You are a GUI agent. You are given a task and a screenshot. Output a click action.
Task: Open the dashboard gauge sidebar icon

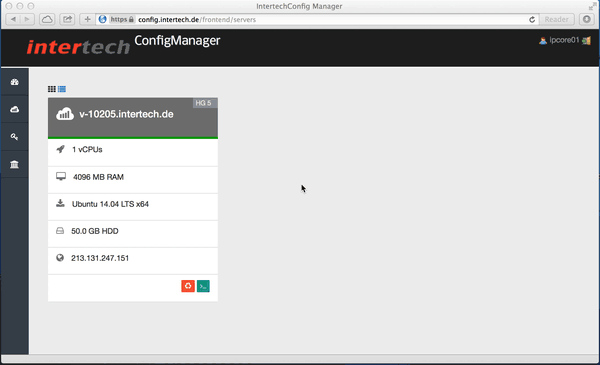click(x=15, y=82)
